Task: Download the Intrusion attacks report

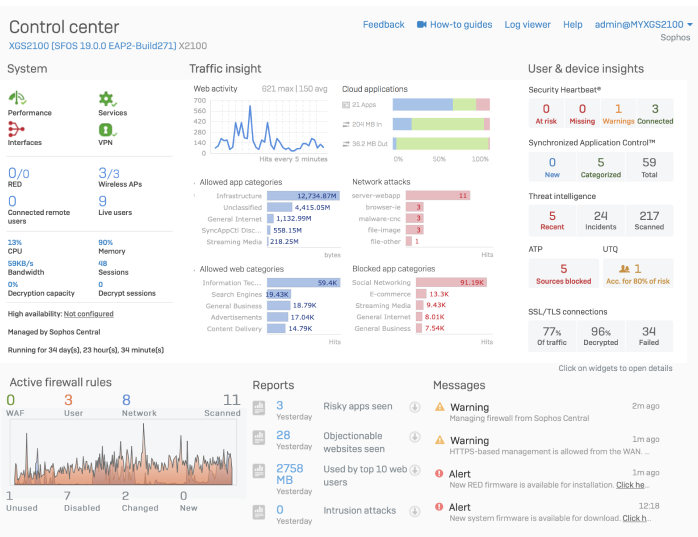Action: [414, 511]
